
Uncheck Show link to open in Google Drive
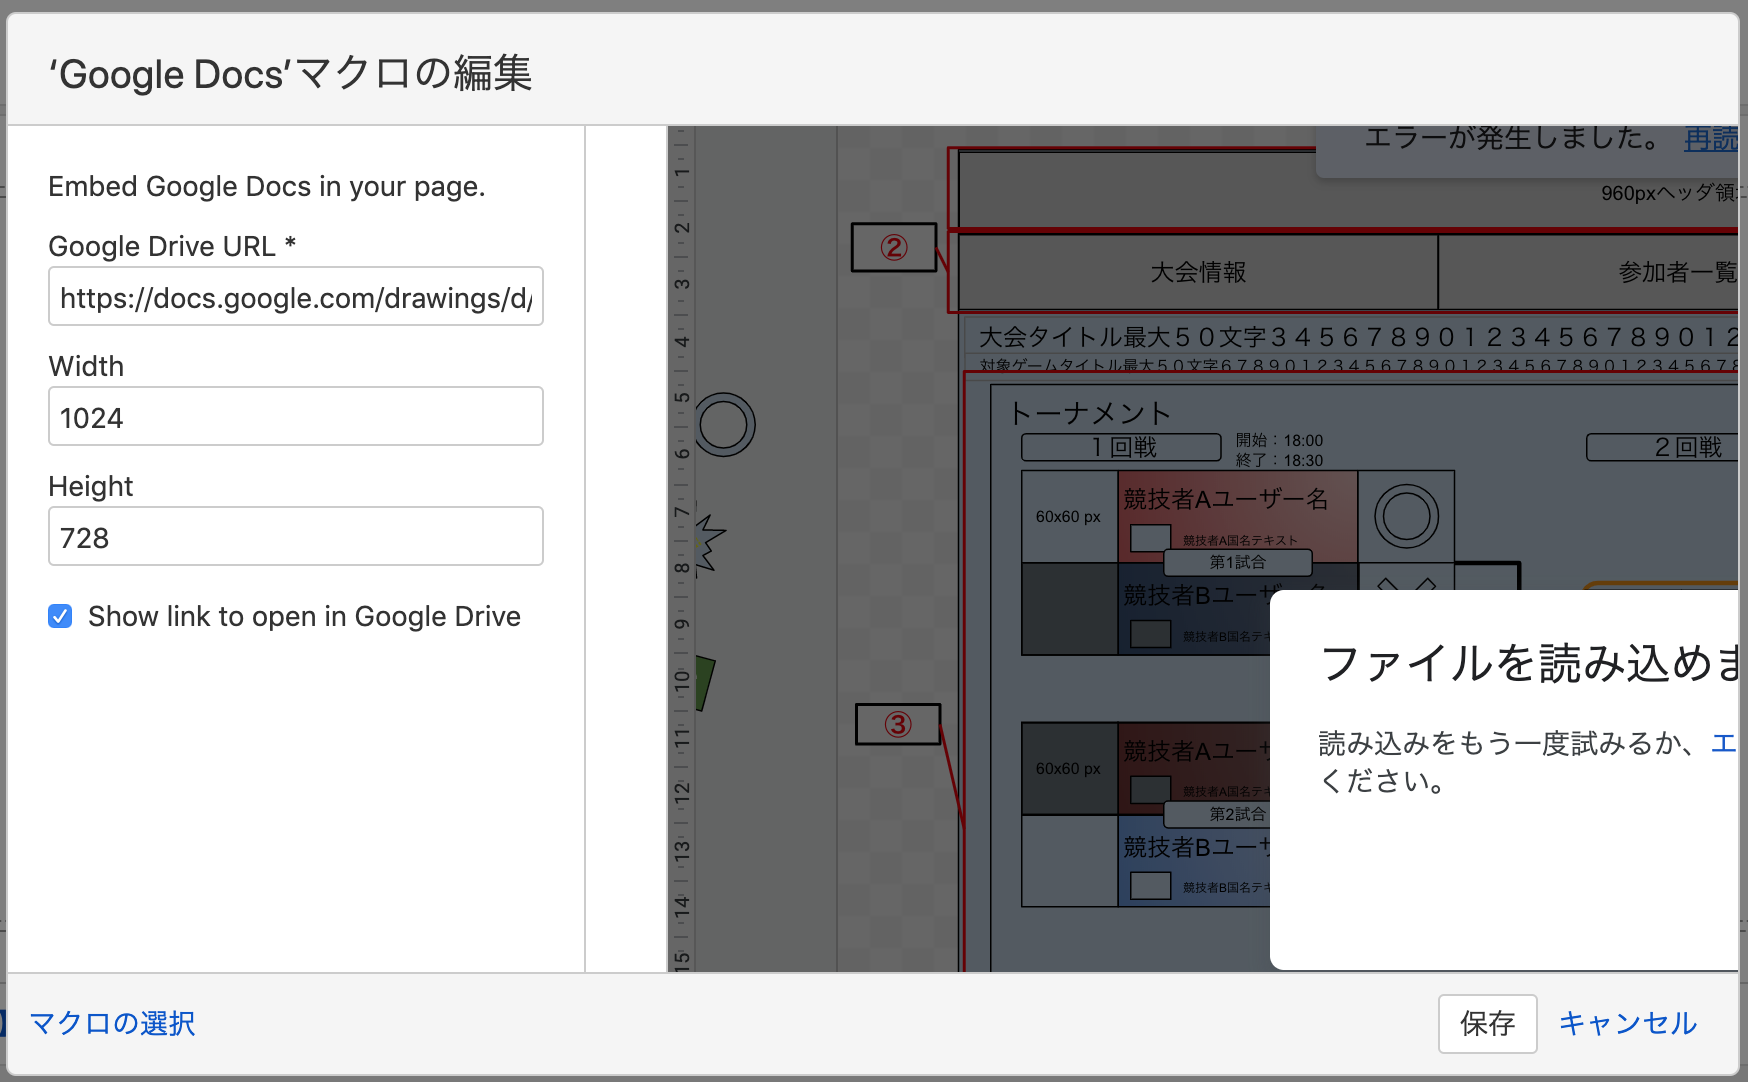tap(60, 616)
